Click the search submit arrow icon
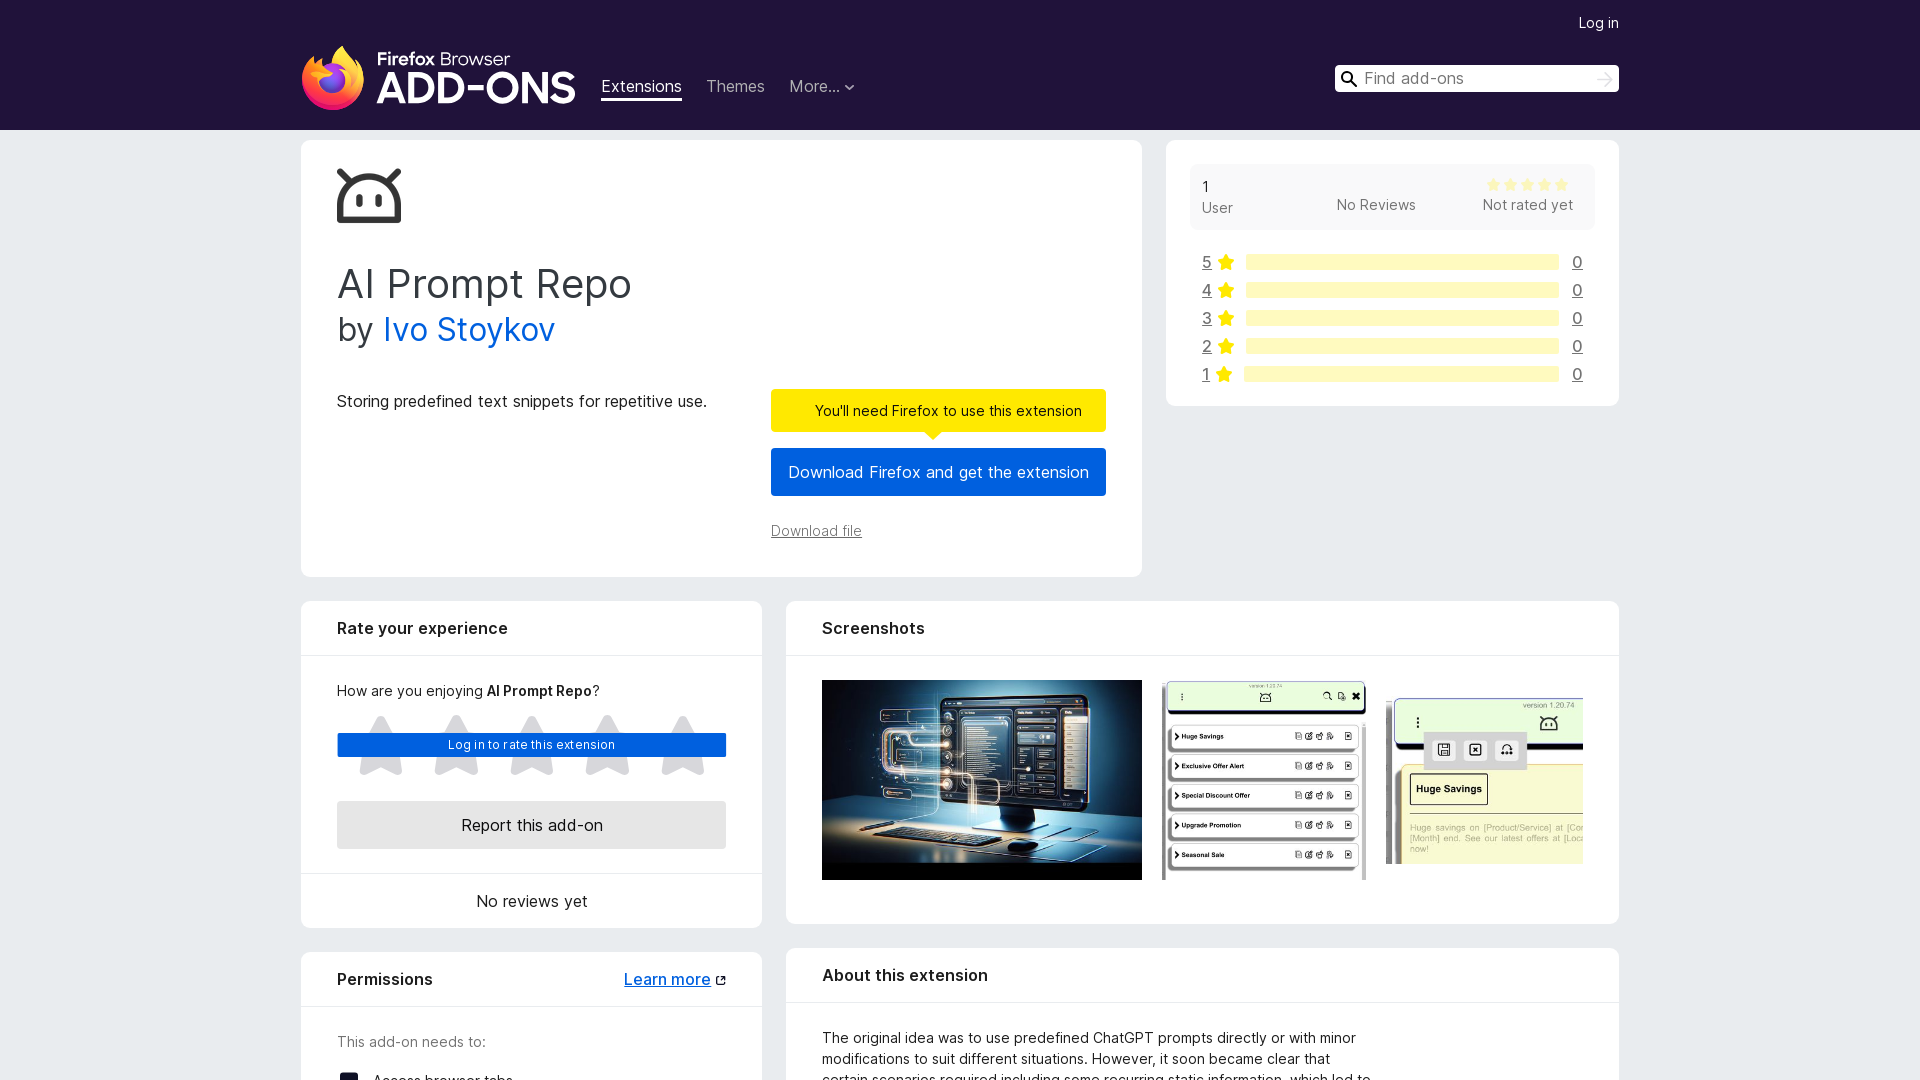The image size is (1920, 1080). [1604, 79]
